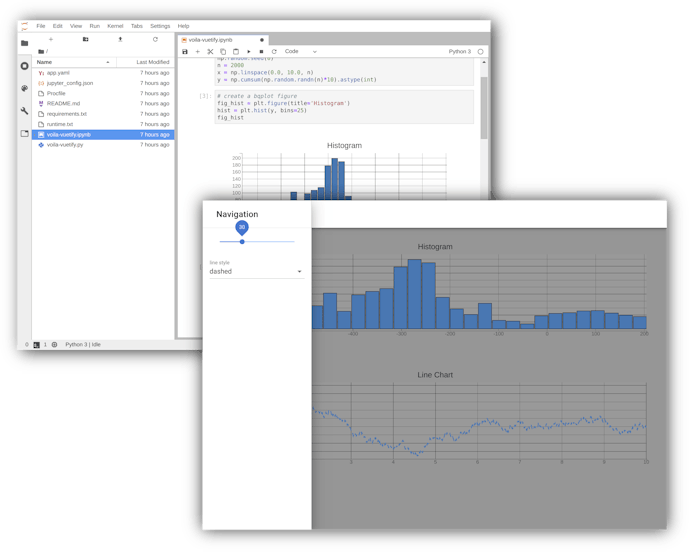
Task: Show running kernels sidebar panel
Action: point(25,66)
